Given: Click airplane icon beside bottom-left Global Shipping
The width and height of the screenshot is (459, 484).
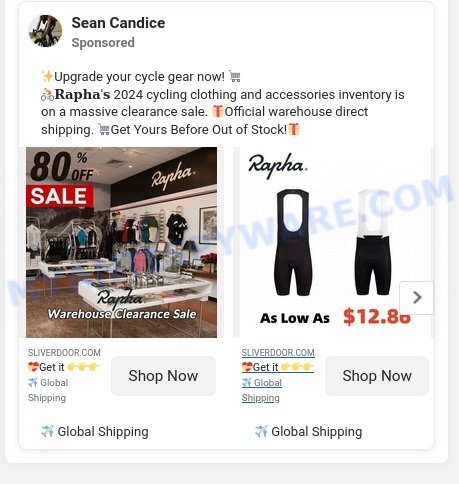Looking at the screenshot, I should click(47, 431).
